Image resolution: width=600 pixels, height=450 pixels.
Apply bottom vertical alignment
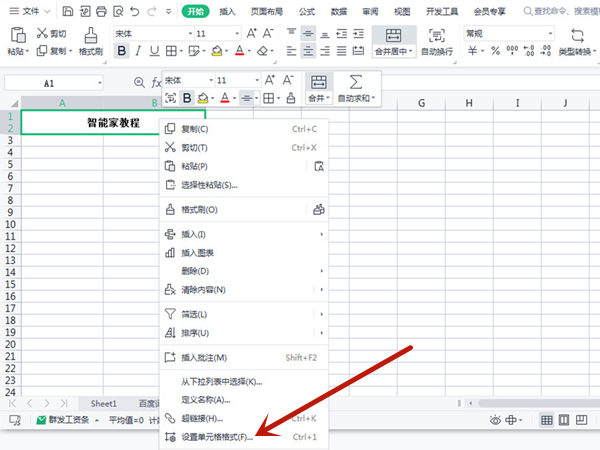[x=324, y=34]
